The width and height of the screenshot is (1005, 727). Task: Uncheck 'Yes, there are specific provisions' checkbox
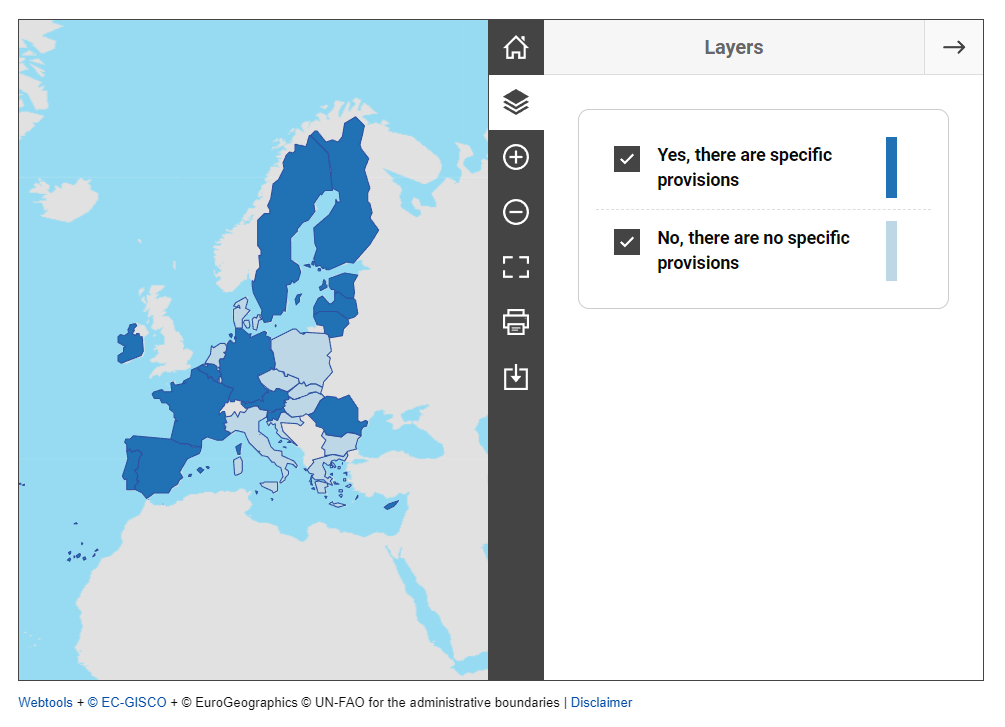627,159
